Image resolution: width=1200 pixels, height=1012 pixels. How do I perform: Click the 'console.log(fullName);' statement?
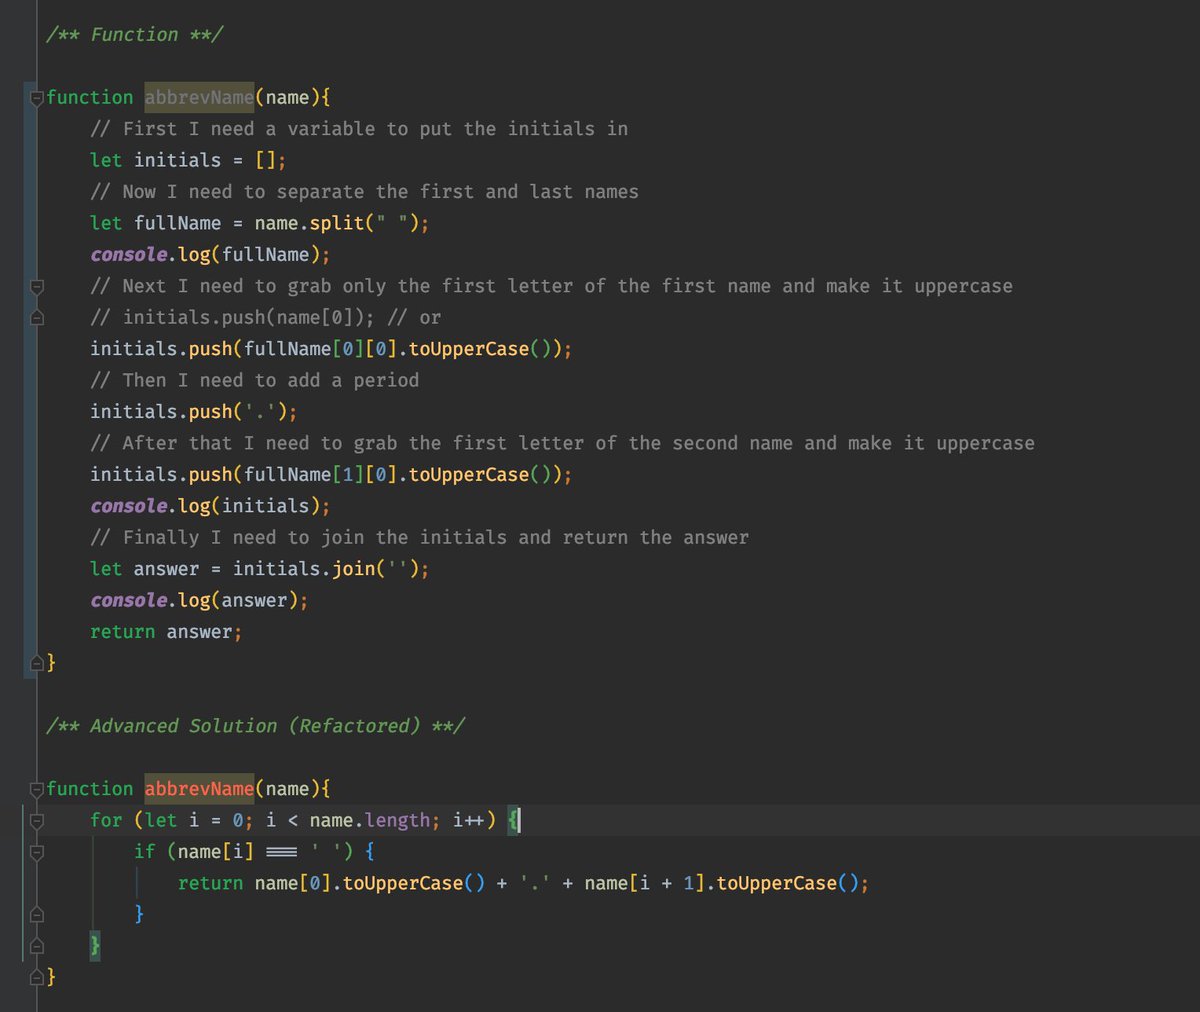[x=210, y=255]
